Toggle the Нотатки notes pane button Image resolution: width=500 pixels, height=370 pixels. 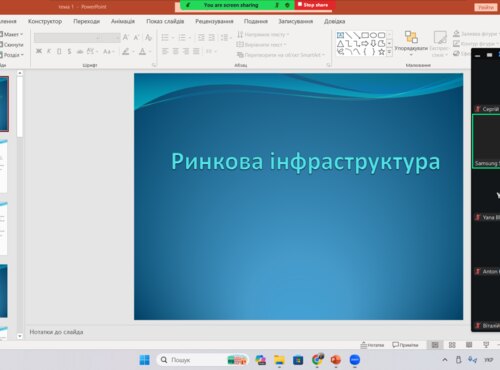372,345
